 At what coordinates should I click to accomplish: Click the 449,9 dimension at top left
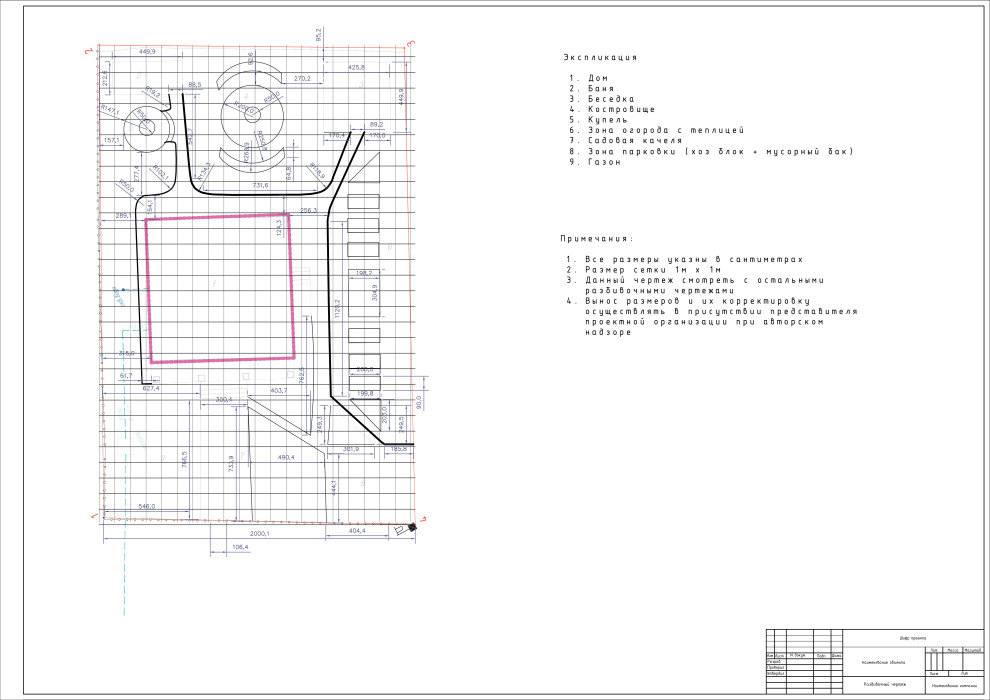point(148,51)
